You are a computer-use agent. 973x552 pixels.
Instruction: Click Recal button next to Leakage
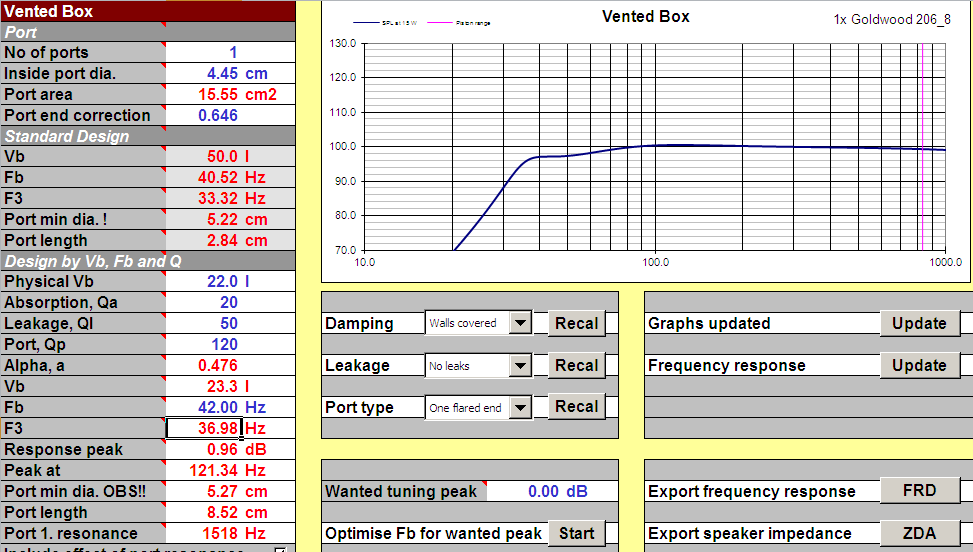pyautogui.click(x=576, y=365)
